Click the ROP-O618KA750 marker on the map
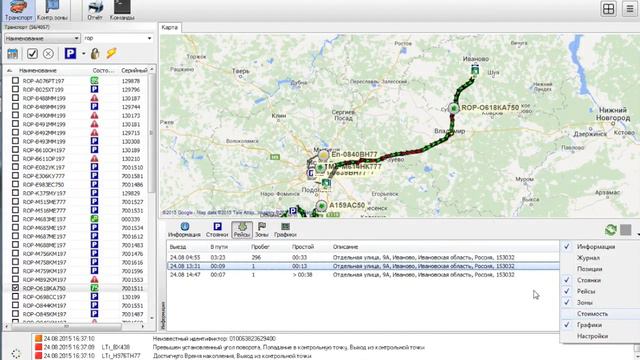This screenshot has width=640, height=360. (x=453, y=108)
